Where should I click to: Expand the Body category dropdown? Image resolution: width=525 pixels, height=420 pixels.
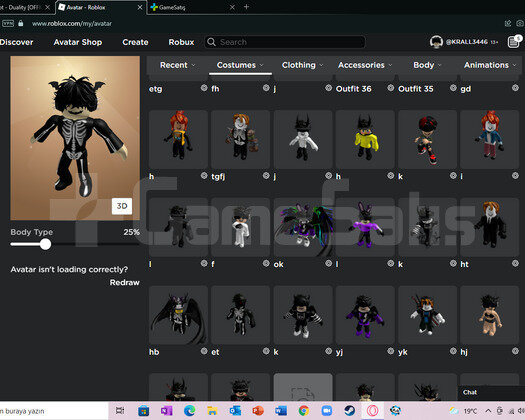[427, 65]
